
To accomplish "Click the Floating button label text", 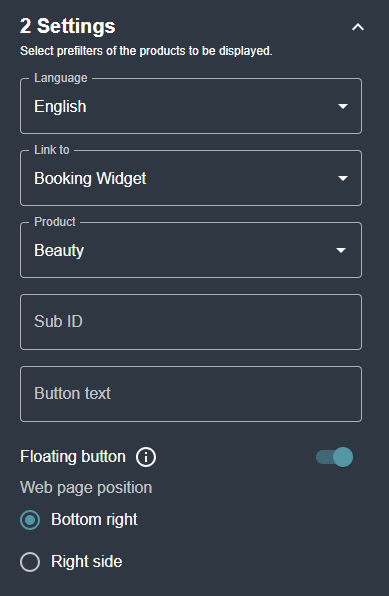I will point(73,457).
